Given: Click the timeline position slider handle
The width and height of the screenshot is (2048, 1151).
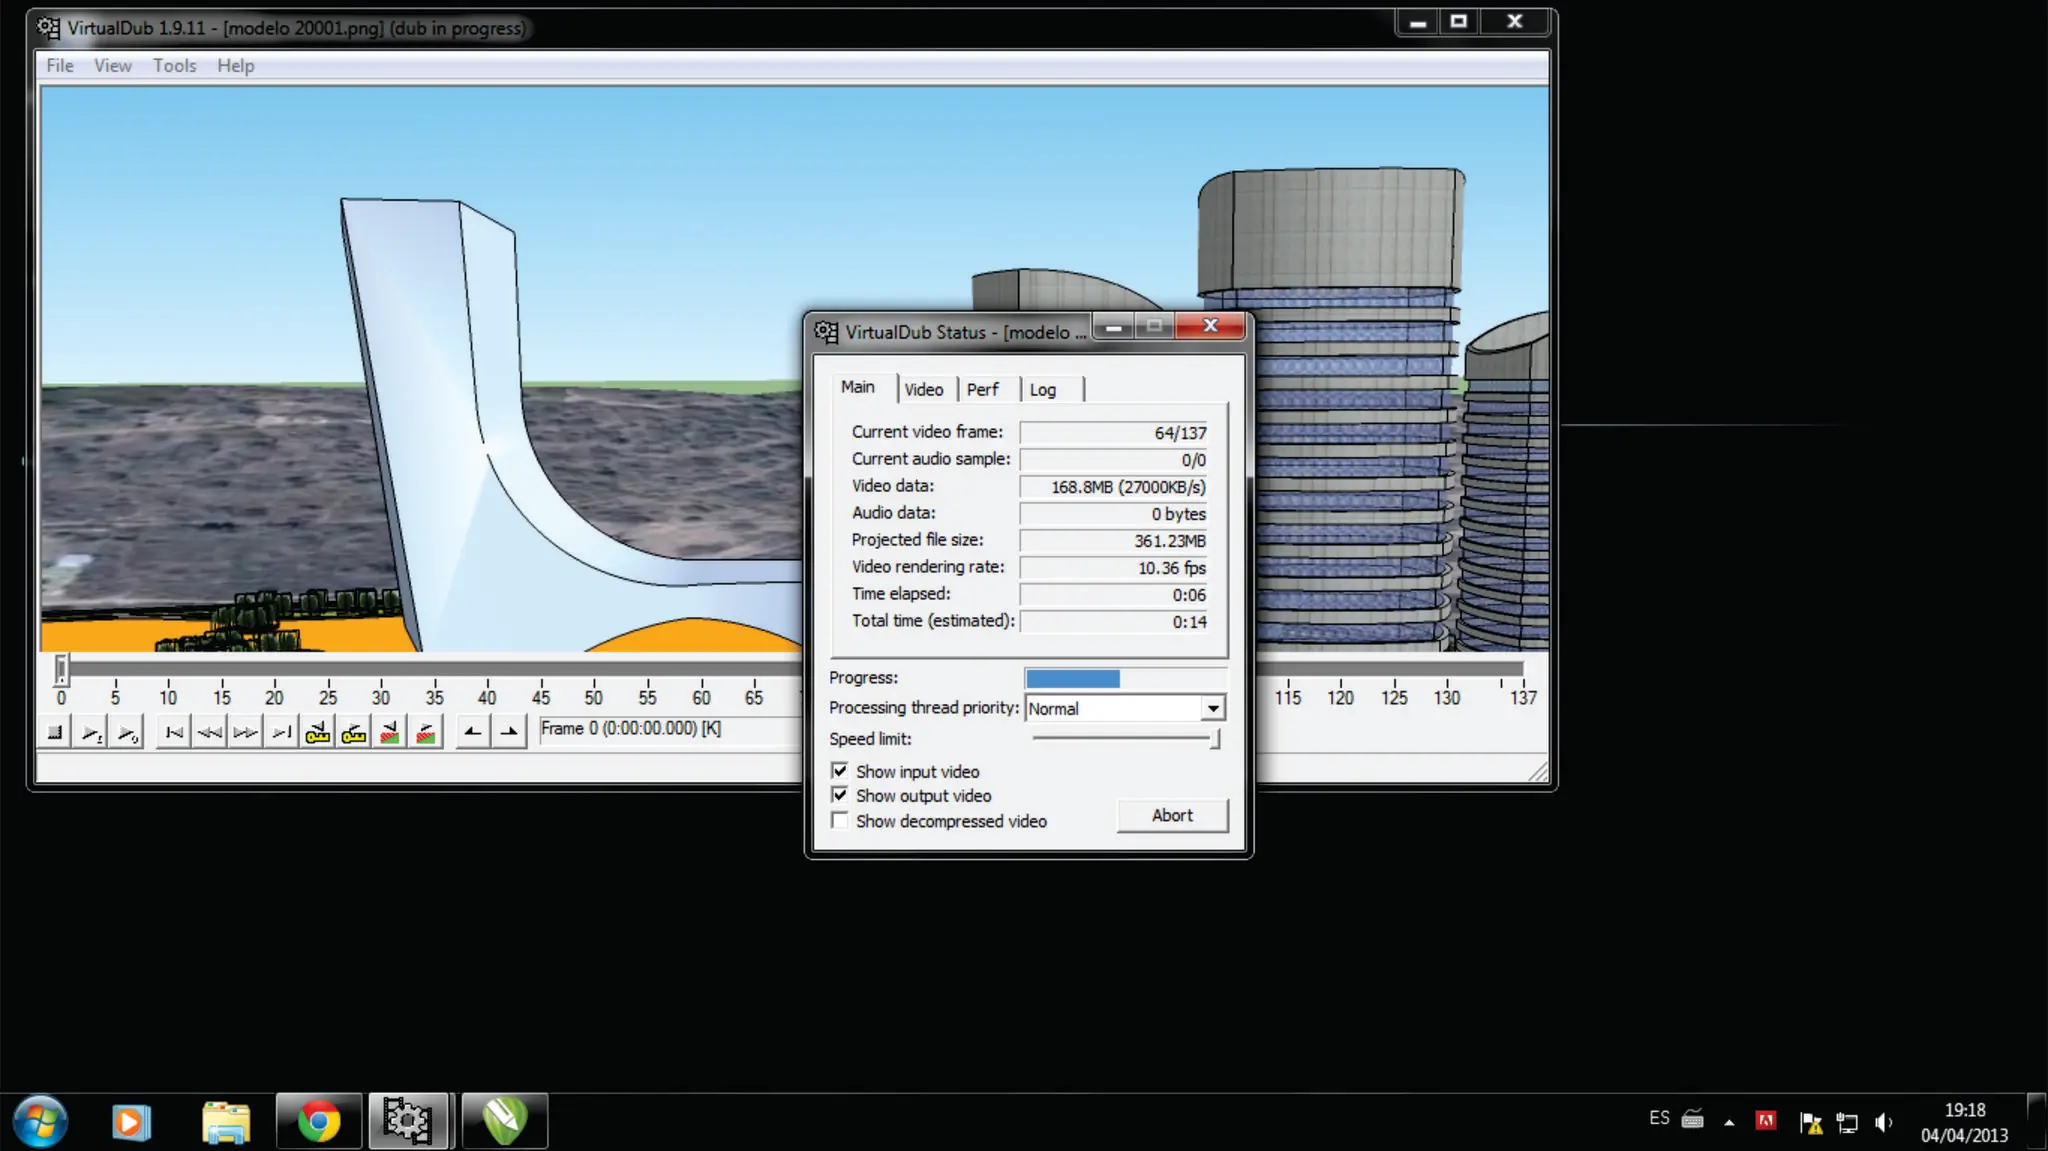Looking at the screenshot, I should pyautogui.click(x=61, y=668).
